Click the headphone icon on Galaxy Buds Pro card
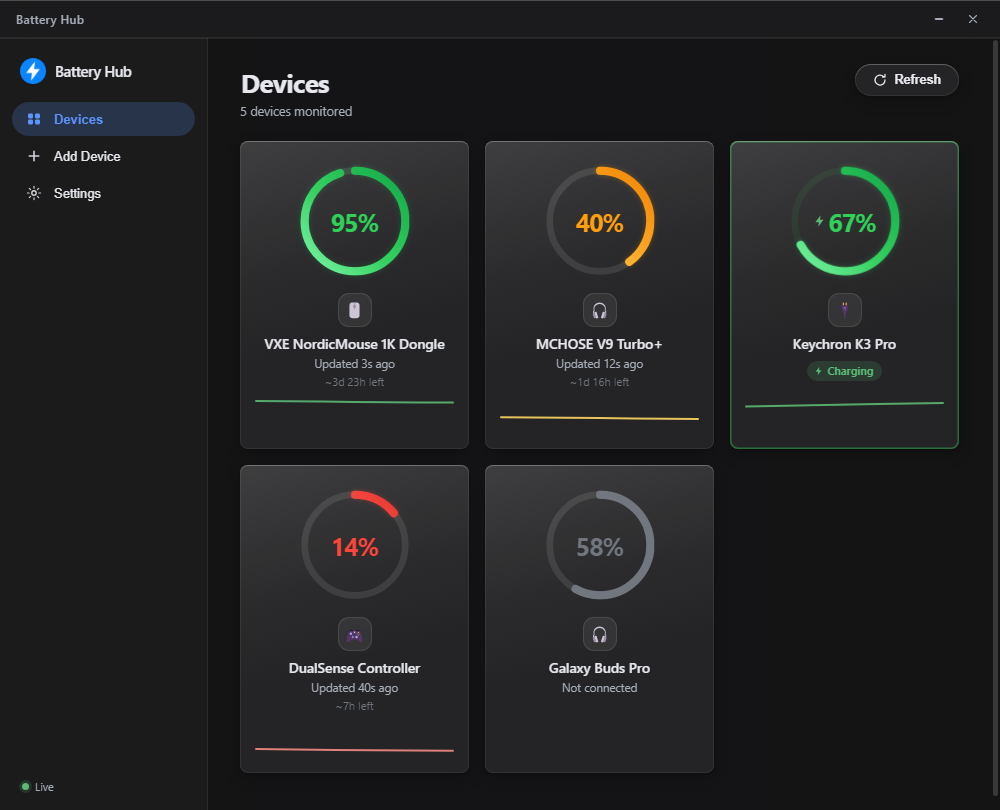Viewport: 1000px width, 810px height. (x=599, y=634)
